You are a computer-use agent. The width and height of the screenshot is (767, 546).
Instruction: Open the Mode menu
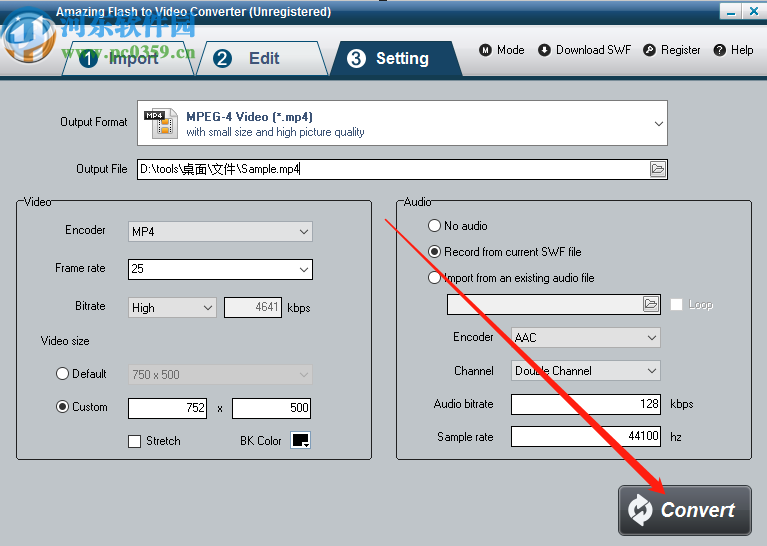(x=501, y=50)
